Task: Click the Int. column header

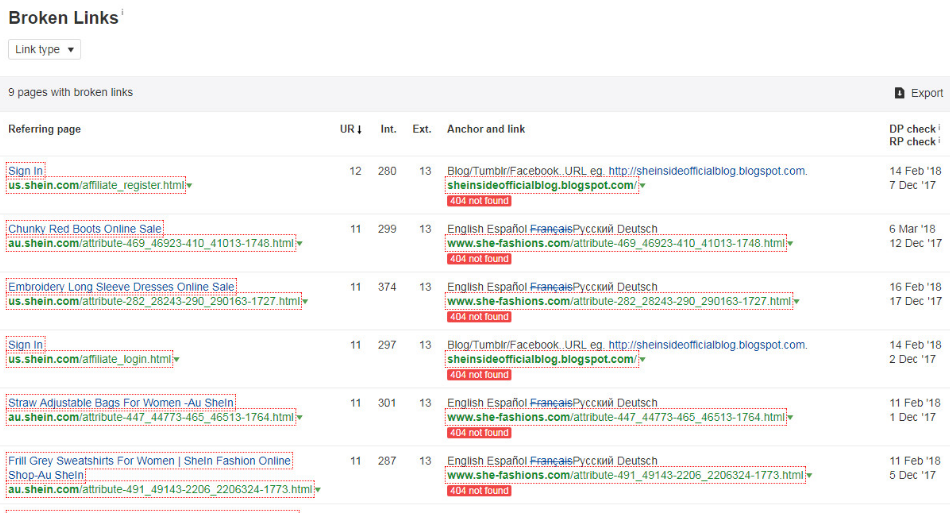Action: 388,129
